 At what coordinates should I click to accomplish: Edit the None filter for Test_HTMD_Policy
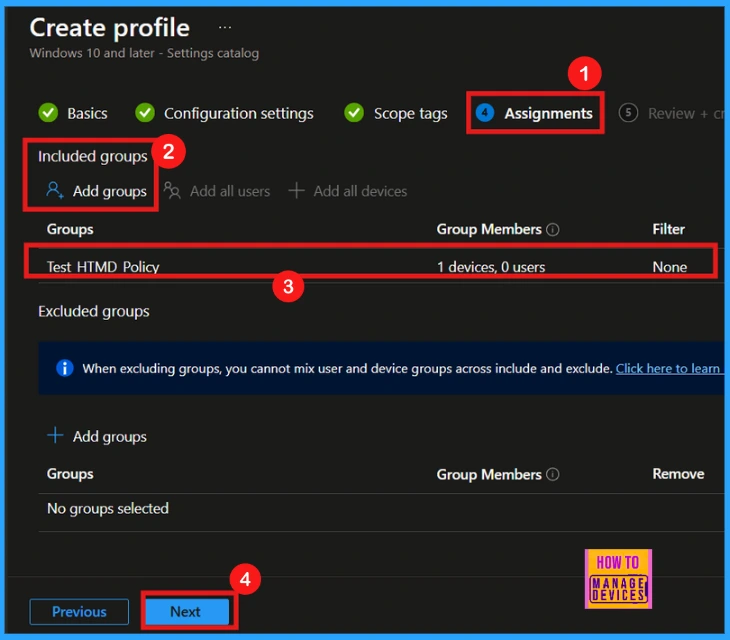coord(669,267)
